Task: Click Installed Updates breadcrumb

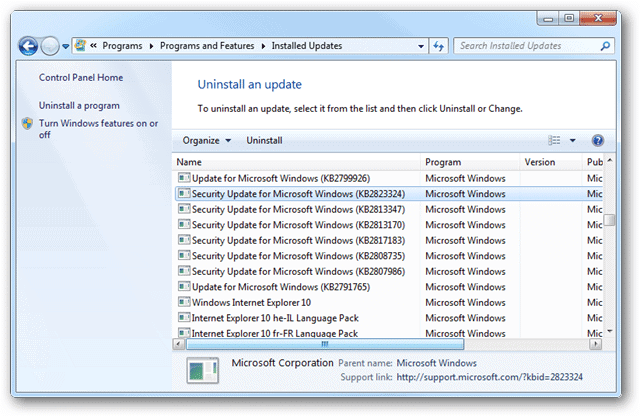Action: coord(307,46)
